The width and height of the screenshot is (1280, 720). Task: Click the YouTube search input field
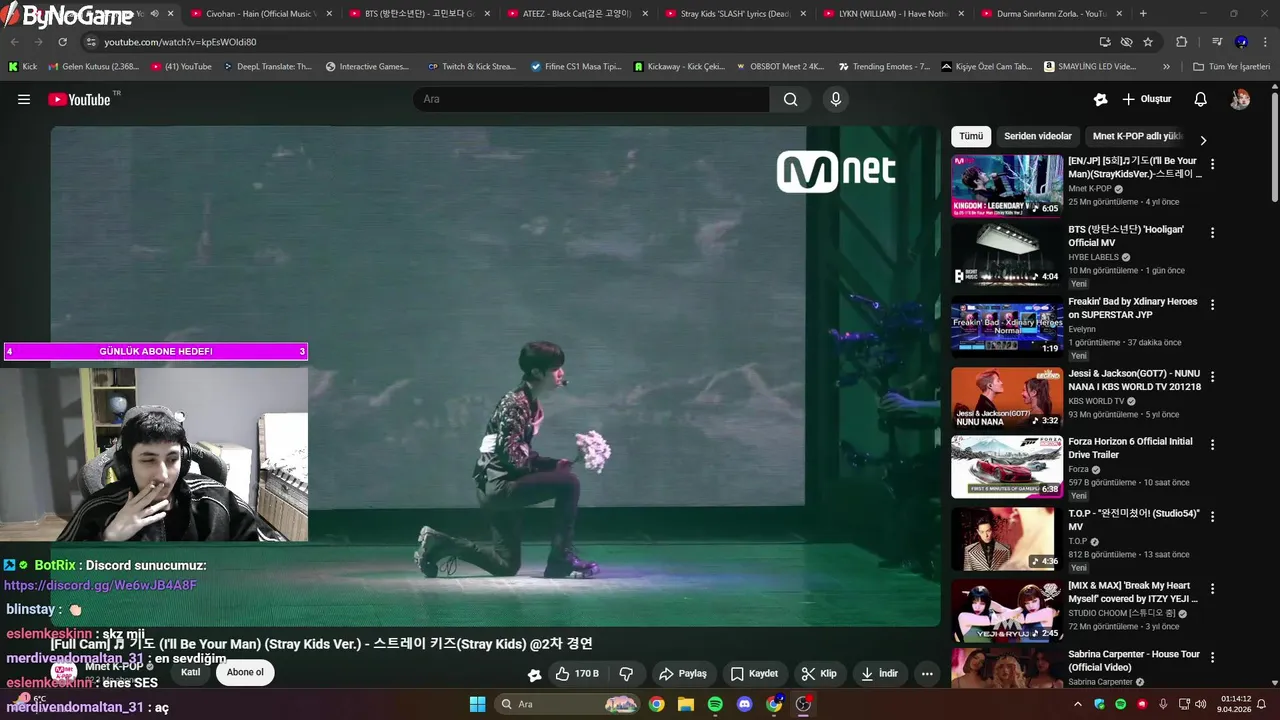[591, 99]
